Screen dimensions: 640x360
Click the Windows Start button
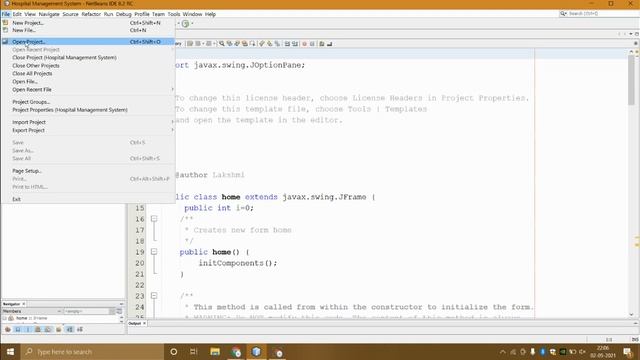coord(10,352)
